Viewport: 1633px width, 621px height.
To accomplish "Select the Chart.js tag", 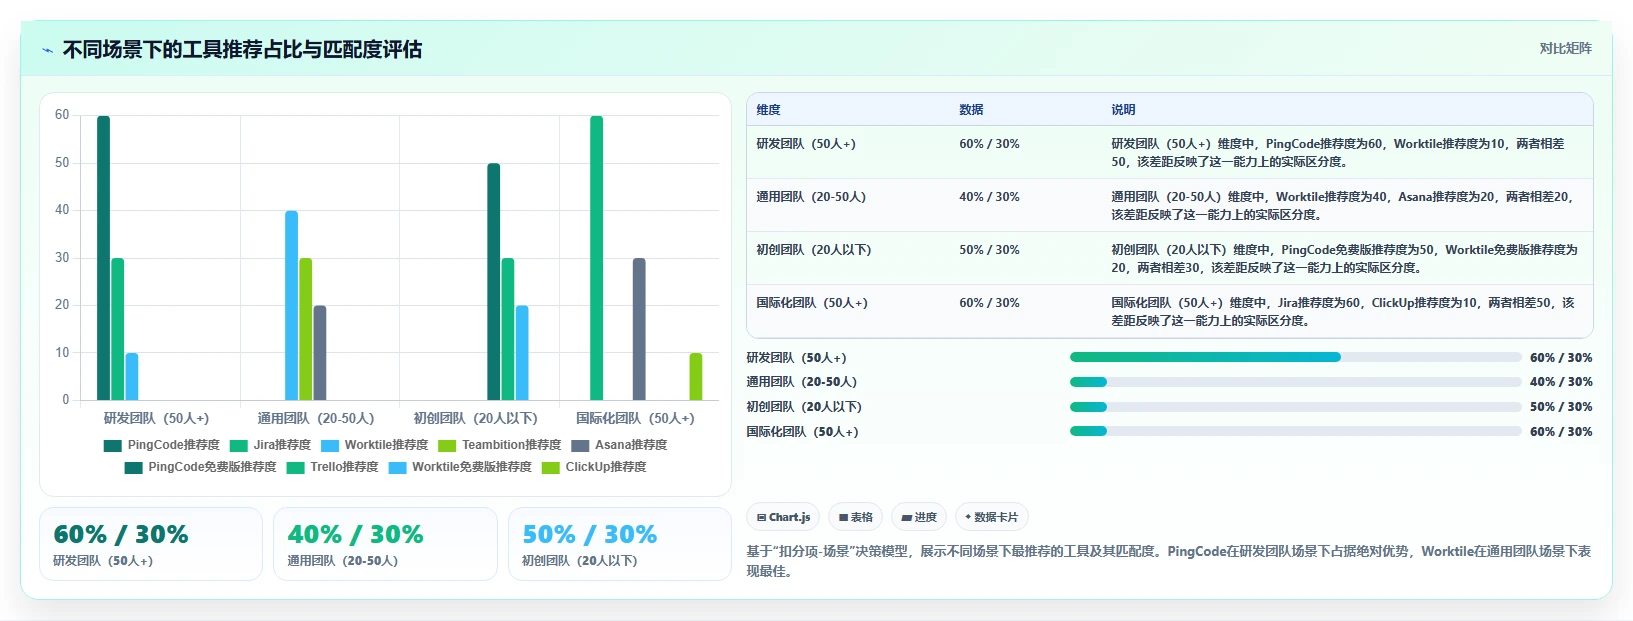I will coord(783,517).
